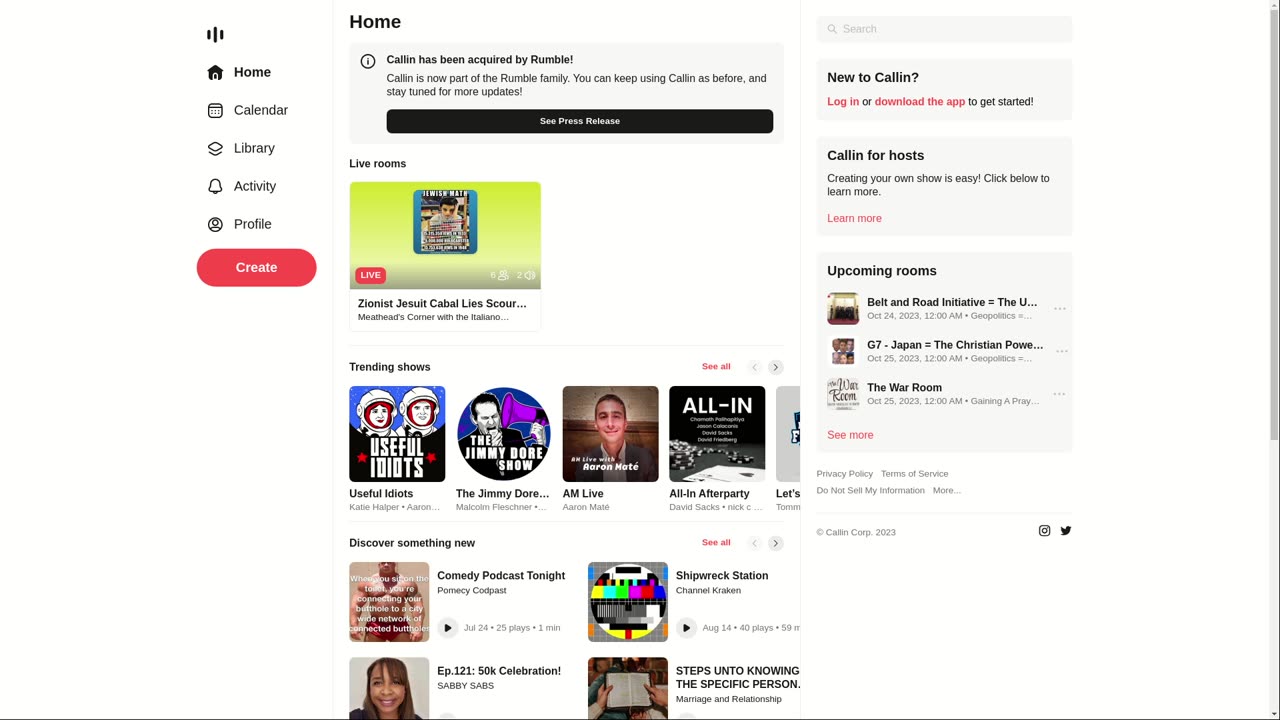Open the Terms of Service link
Viewport: 1280px width, 720px height.
[915, 474]
